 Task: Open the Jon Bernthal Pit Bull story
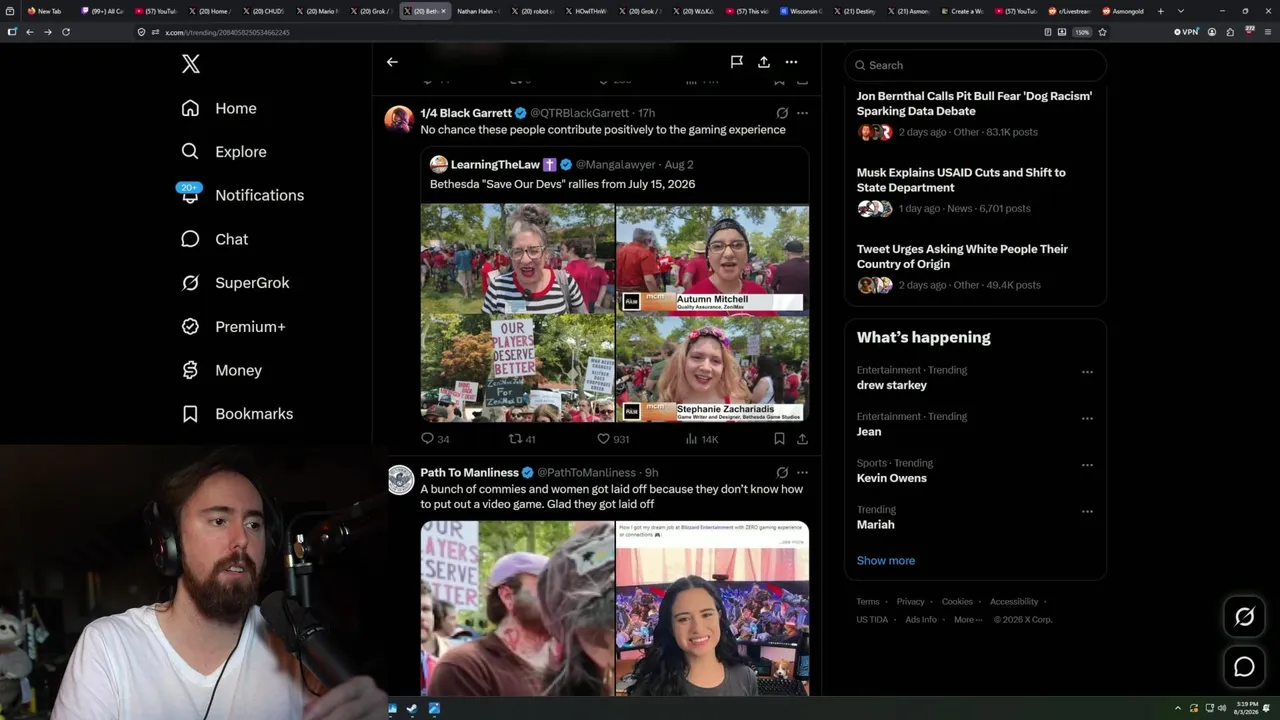(975, 113)
